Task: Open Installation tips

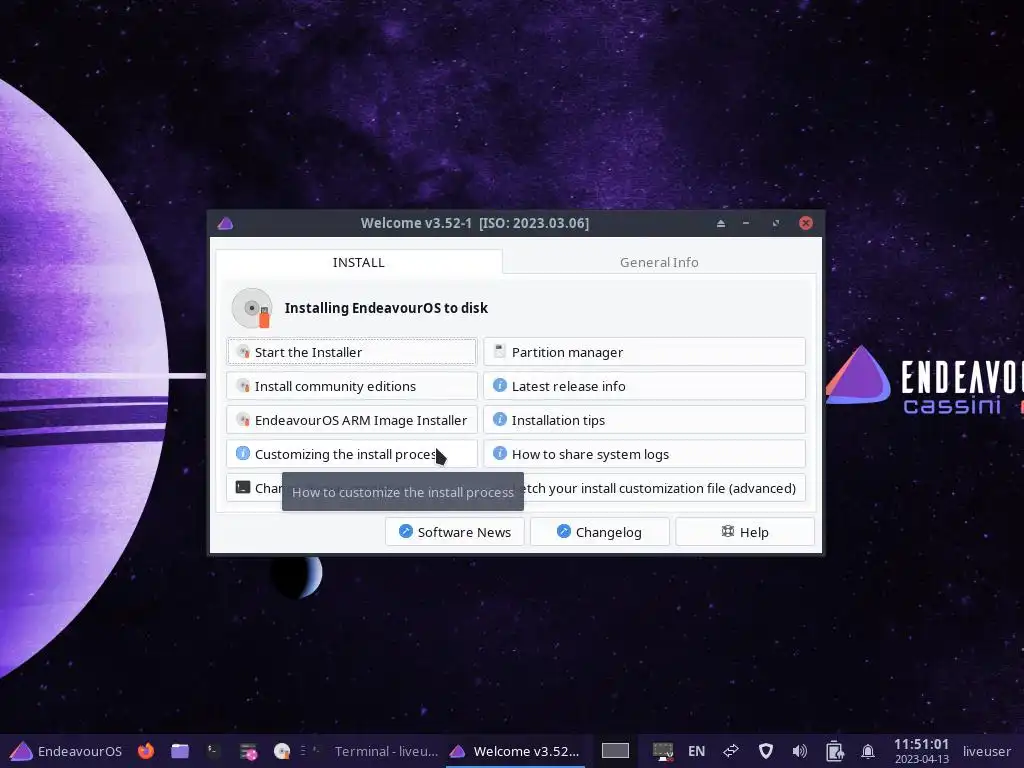Action: (x=644, y=420)
